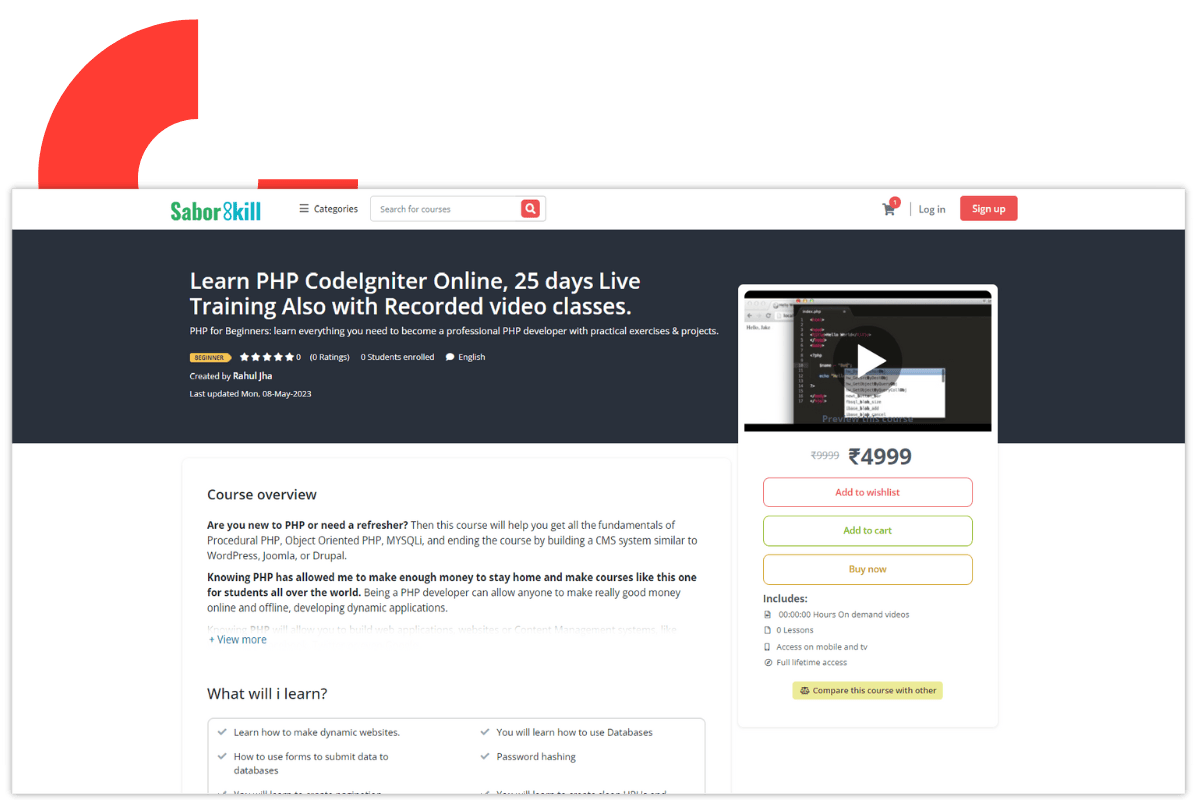This screenshot has width=1200, height=800.
Task: Click the red search magnifier button
Action: 530,209
